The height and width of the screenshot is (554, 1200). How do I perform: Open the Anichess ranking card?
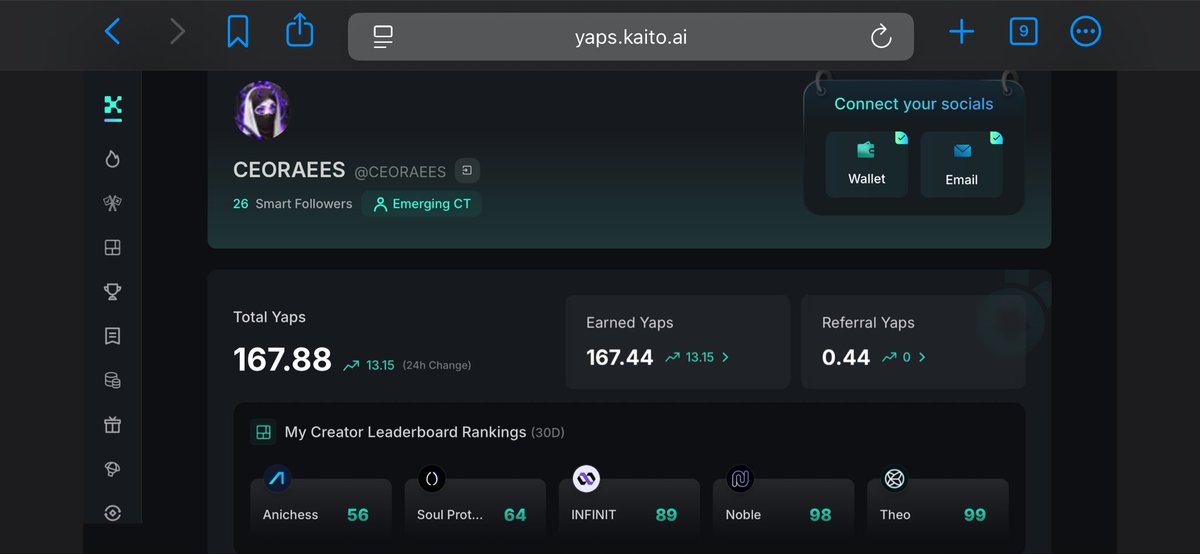click(x=321, y=511)
